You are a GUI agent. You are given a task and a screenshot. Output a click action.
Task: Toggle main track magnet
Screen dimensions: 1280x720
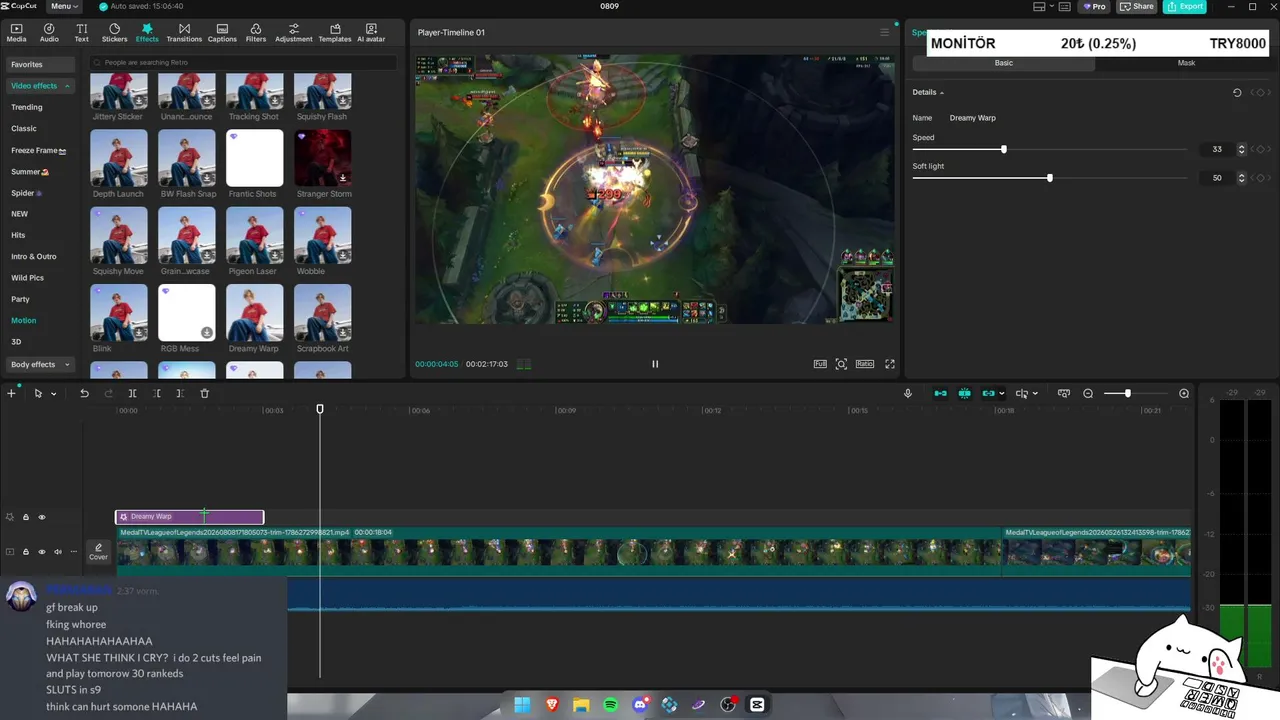click(940, 393)
